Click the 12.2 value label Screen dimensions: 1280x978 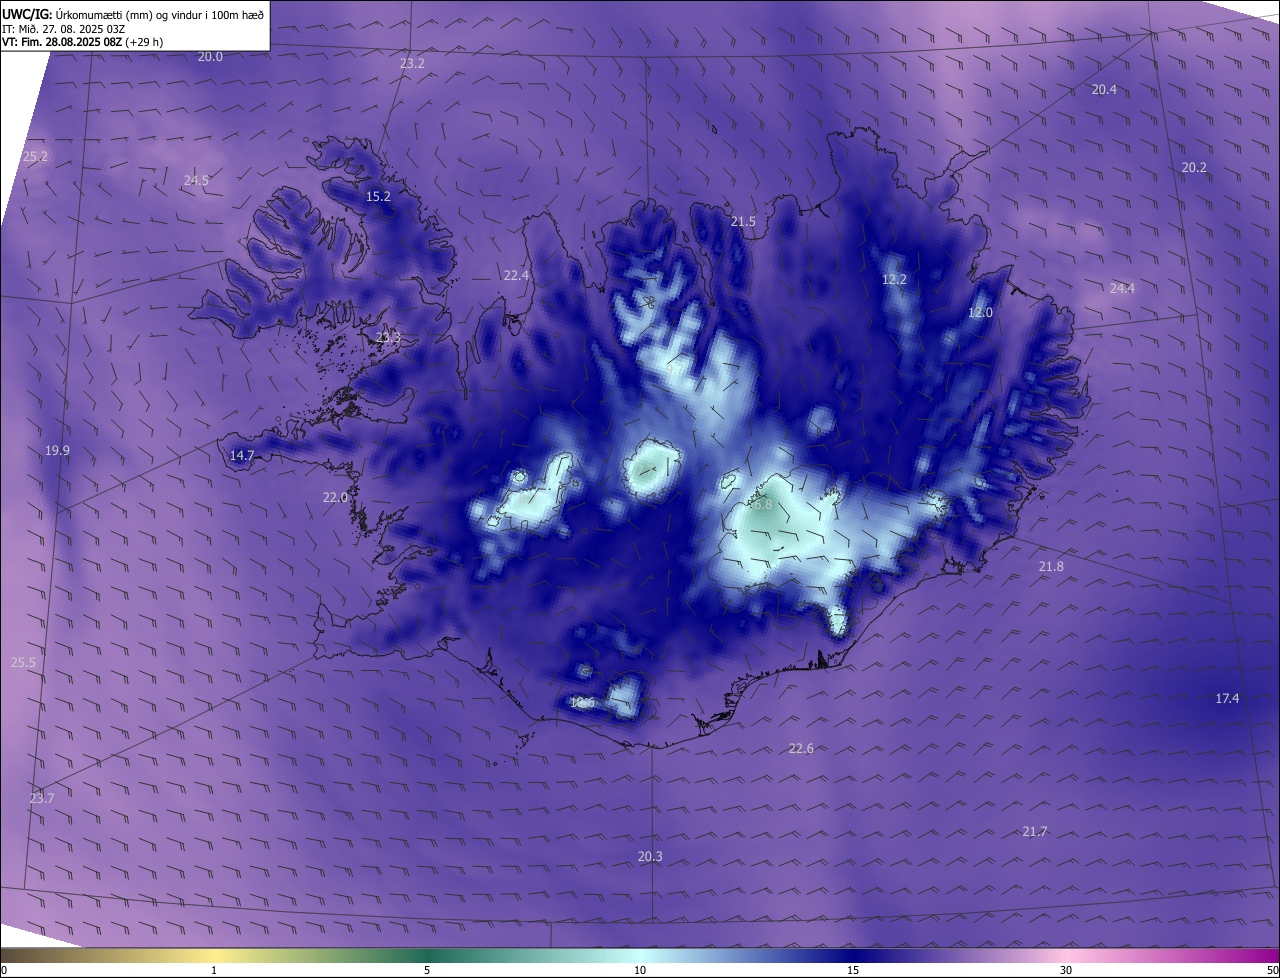[x=894, y=279]
